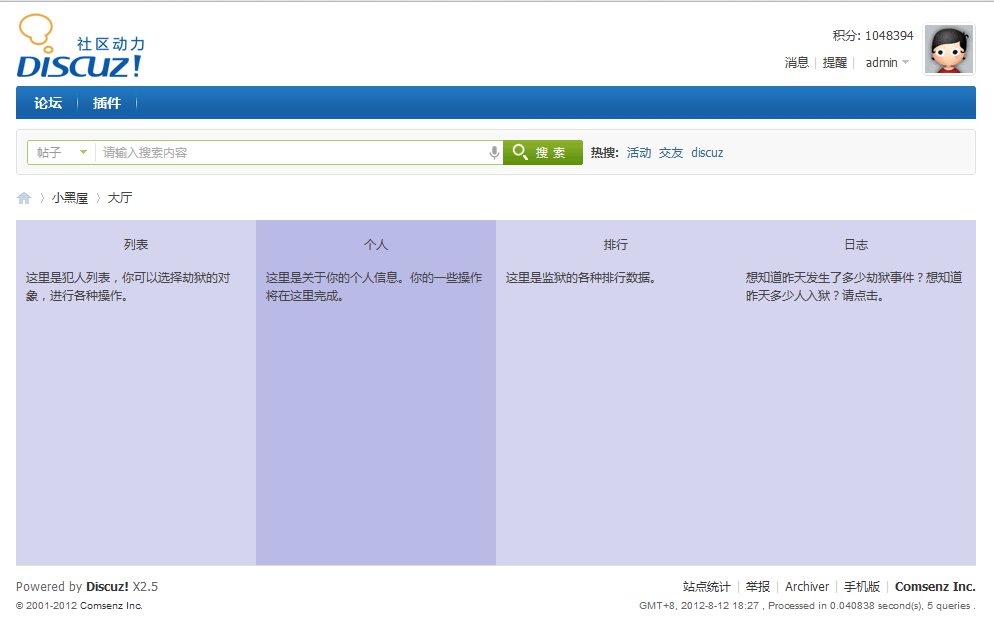This screenshot has height=624, width=994.
Task: Open 站点统计 footer link
Action: (706, 587)
